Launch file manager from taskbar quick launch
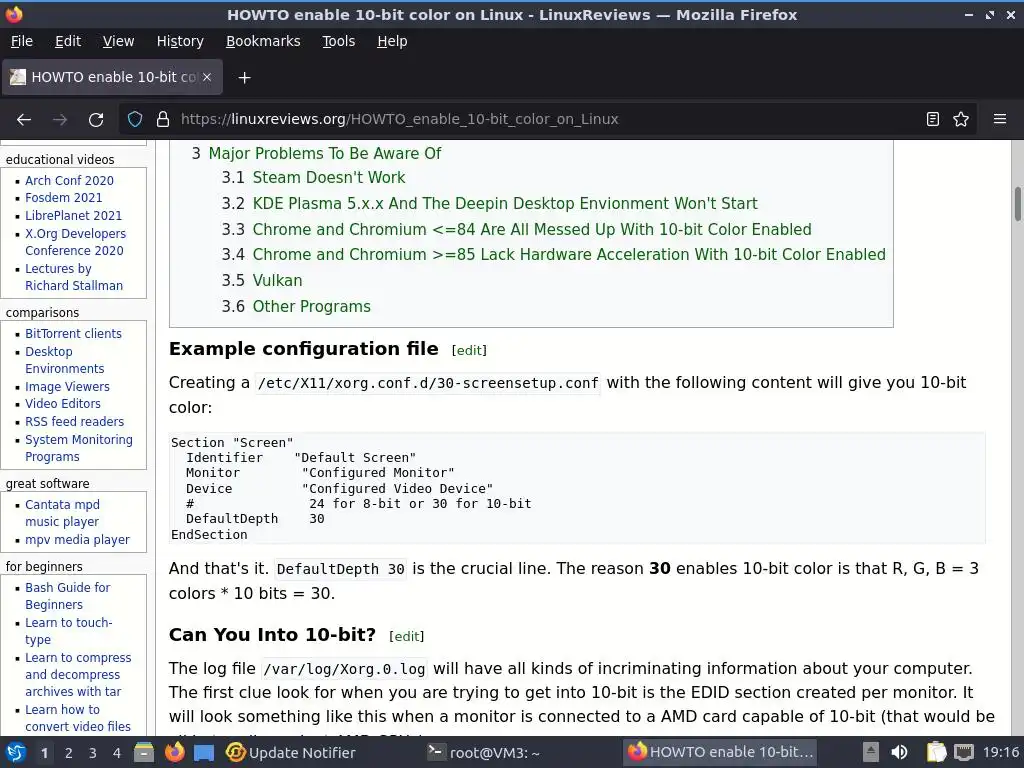This screenshot has width=1024, height=768. click(x=144, y=752)
